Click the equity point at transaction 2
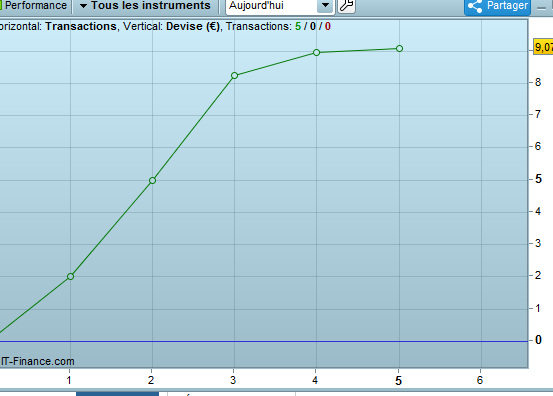The height and width of the screenshot is (396, 553). pos(152,181)
